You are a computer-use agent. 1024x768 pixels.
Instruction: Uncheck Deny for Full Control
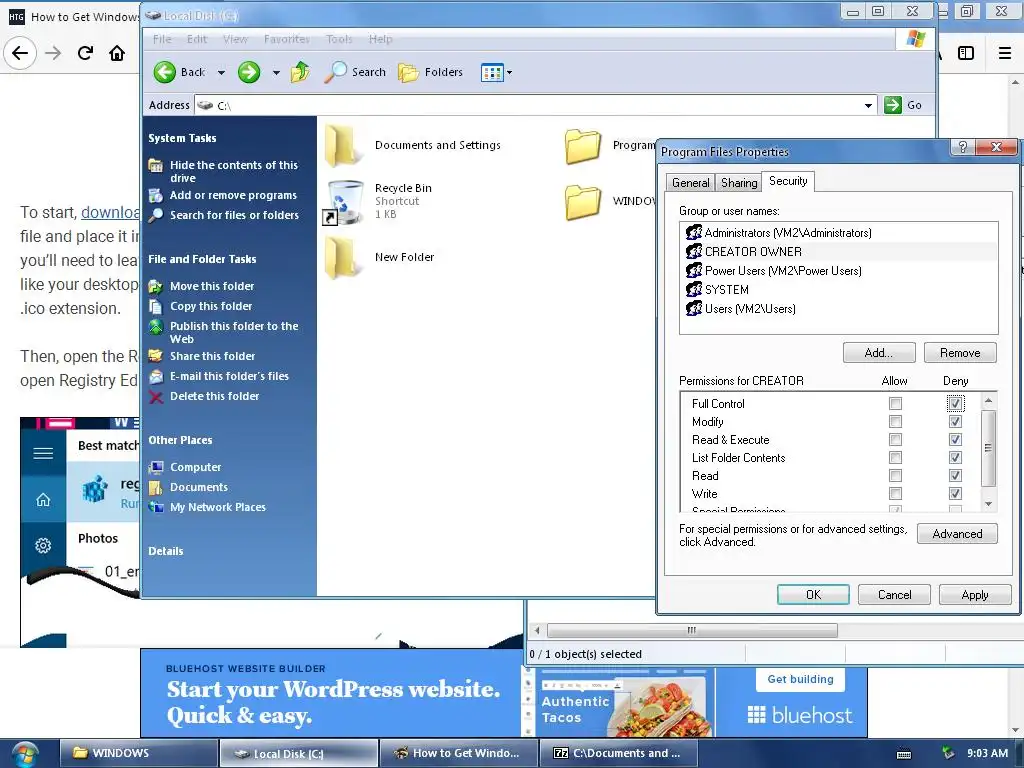point(955,404)
